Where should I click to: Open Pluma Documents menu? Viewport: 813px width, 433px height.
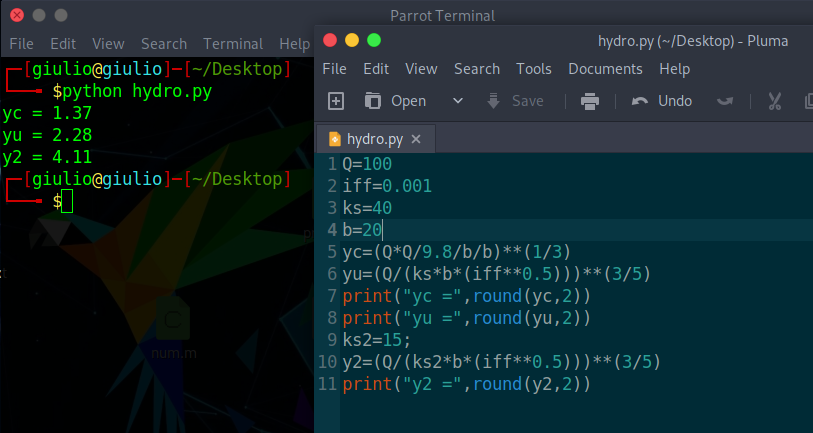[x=605, y=69]
